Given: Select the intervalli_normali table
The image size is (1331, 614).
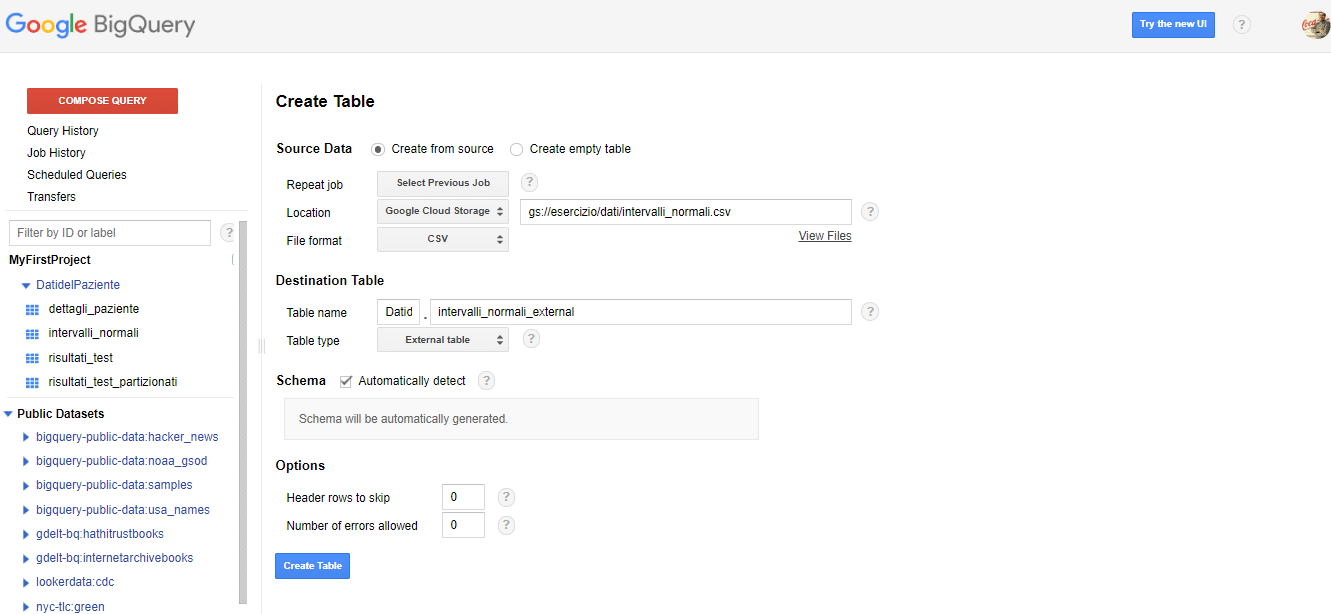Looking at the screenshot, I should (94, 333).
